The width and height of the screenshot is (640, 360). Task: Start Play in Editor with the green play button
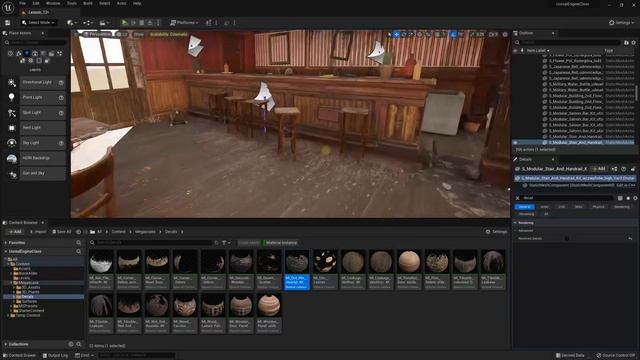[124, 23]
